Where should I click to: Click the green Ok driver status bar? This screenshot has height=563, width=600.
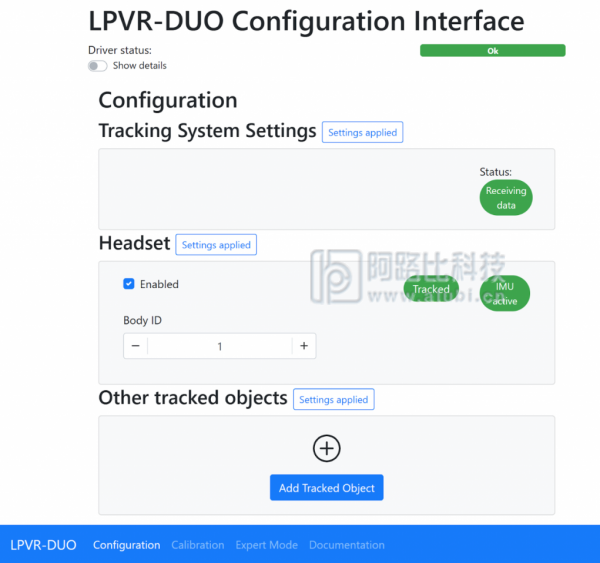492,51
